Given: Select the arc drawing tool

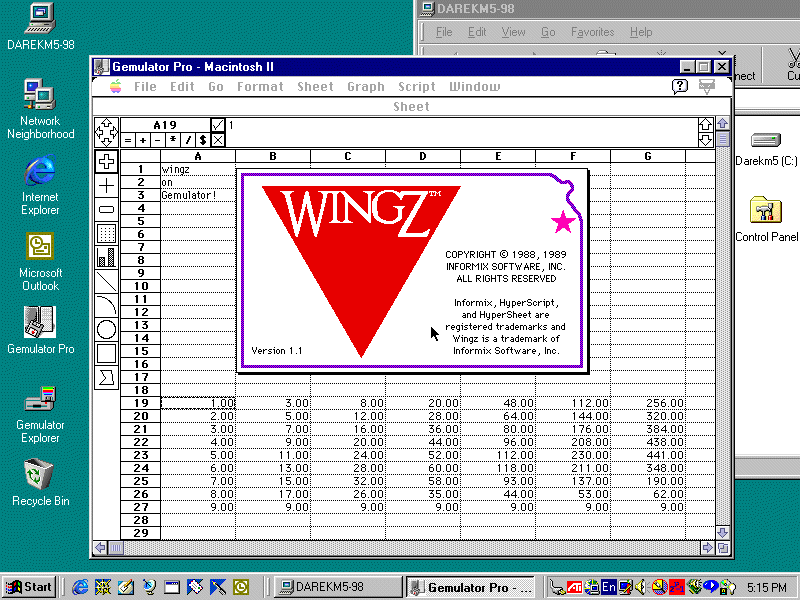Looking at the screenshot, I should (106, 305).
